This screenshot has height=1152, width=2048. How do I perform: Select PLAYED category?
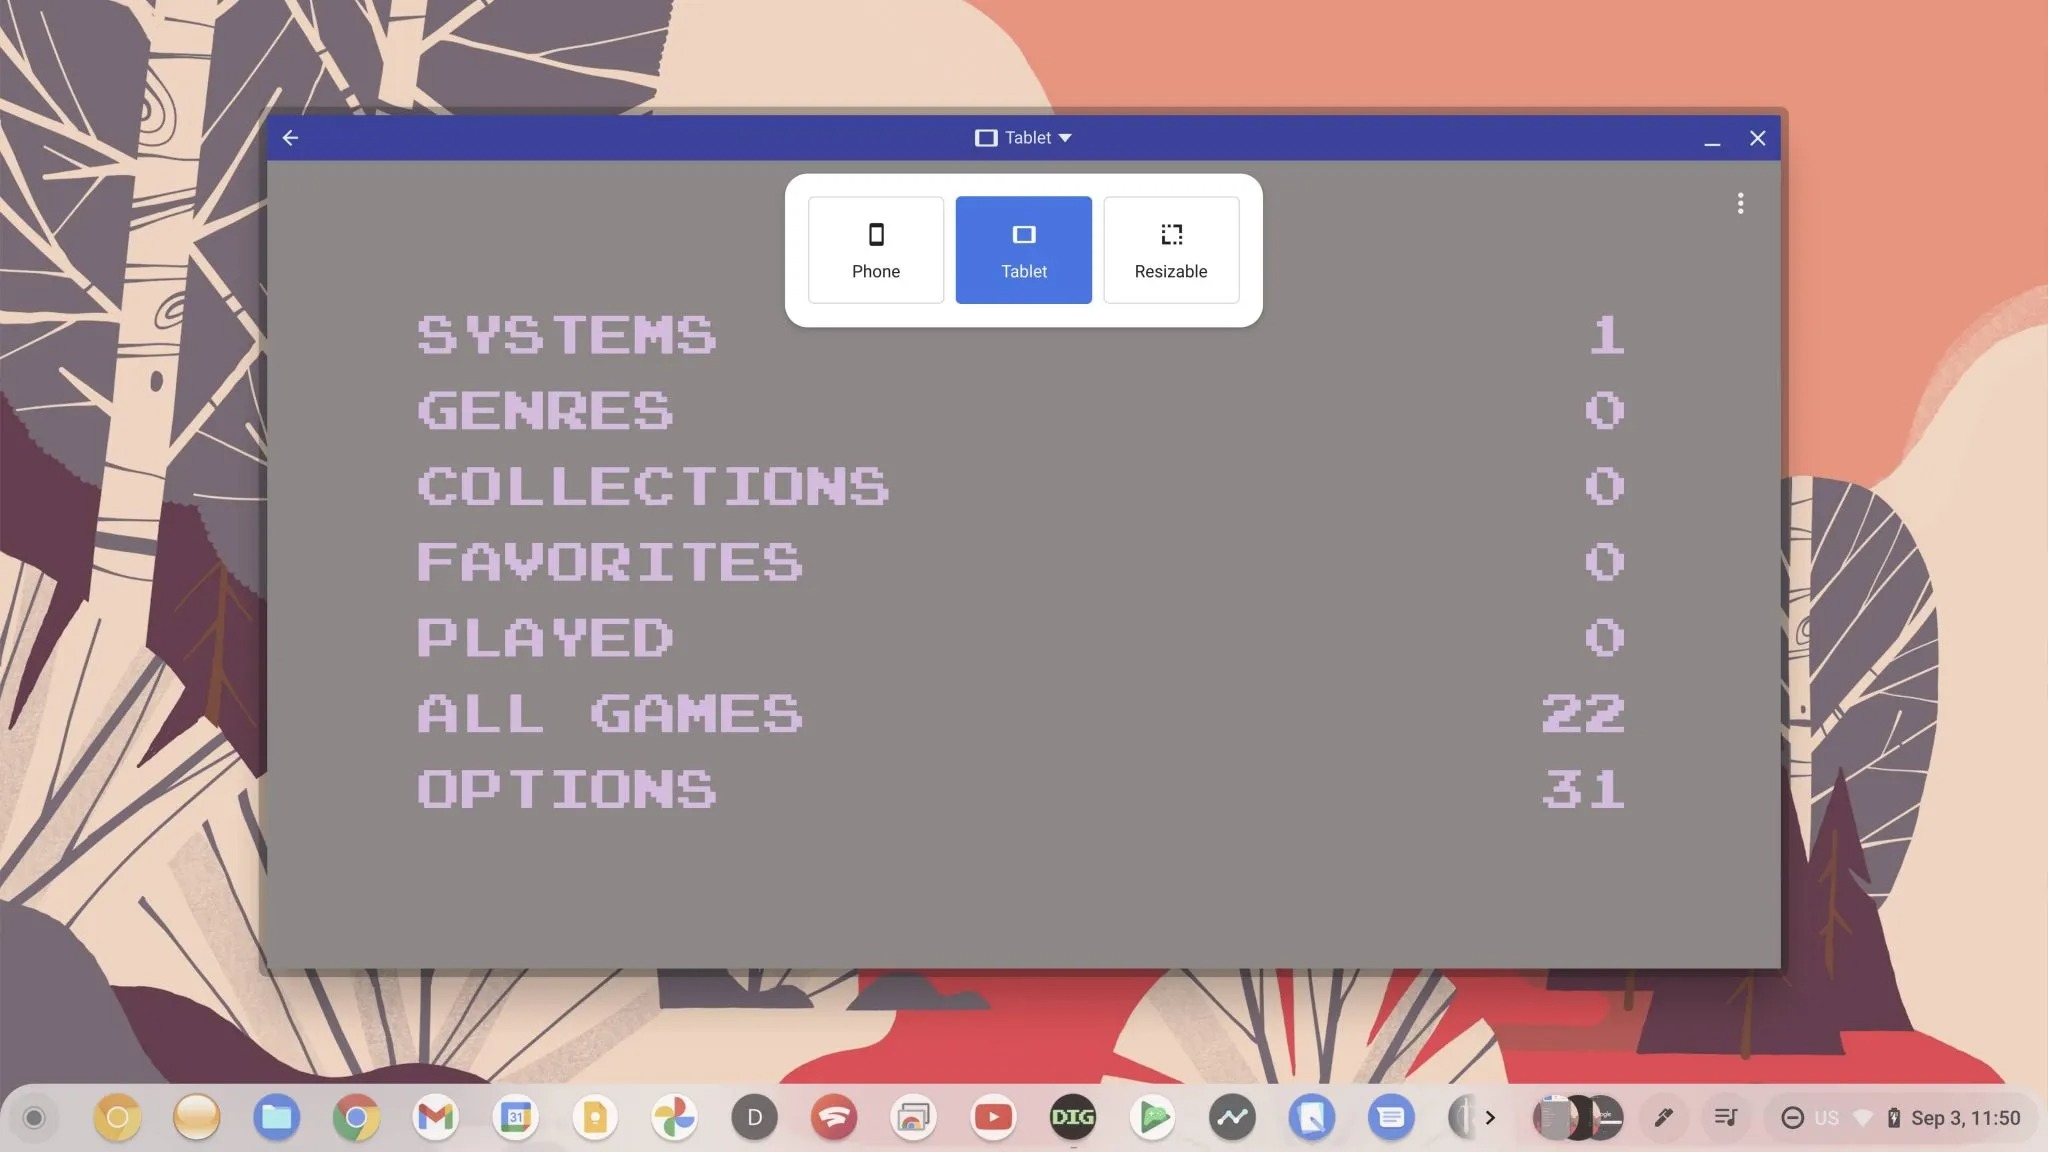[546, 637]
